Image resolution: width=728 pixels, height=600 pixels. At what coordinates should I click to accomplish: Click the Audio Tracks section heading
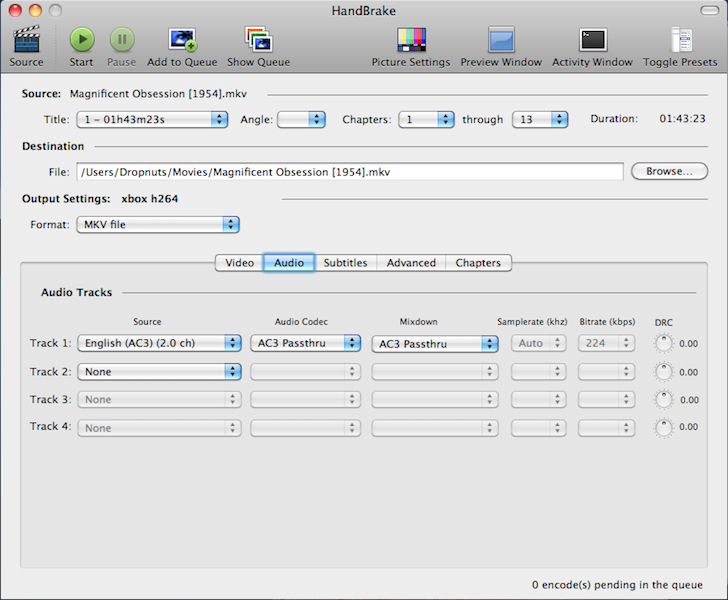[x=77, y=293]
